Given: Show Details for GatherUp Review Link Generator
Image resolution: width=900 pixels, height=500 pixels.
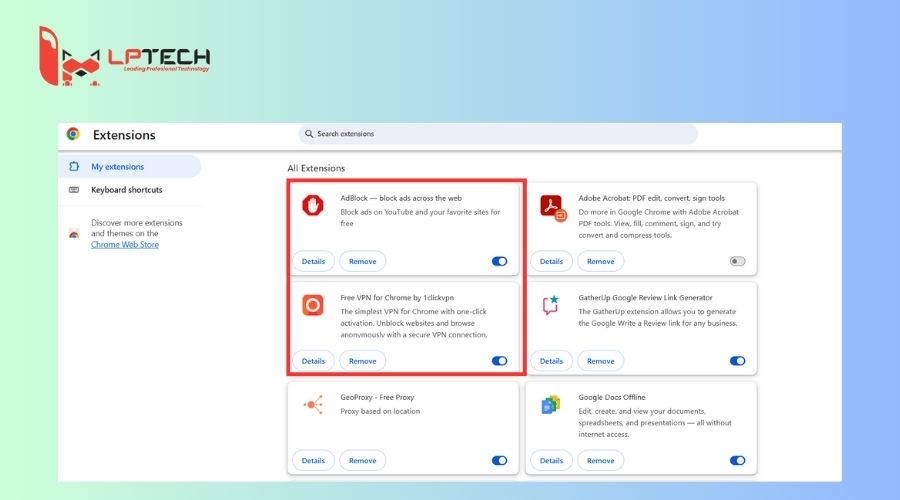Looking at the screenshot, I should (551, 361).
